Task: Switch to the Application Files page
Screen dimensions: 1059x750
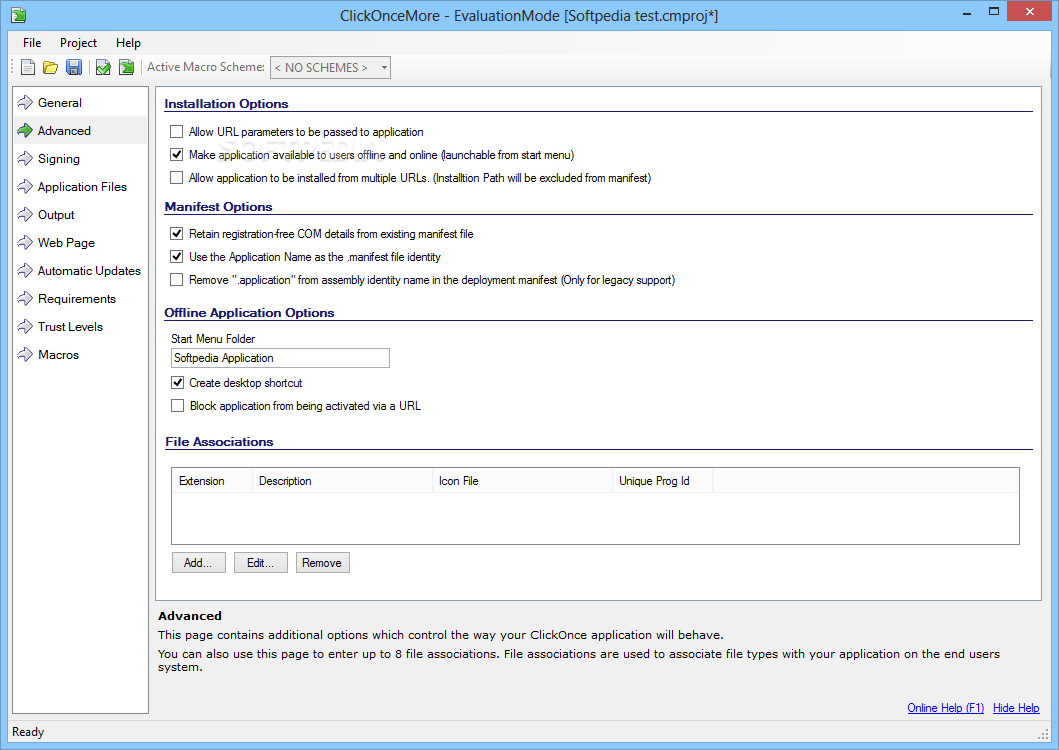Action: click(82, 186)
